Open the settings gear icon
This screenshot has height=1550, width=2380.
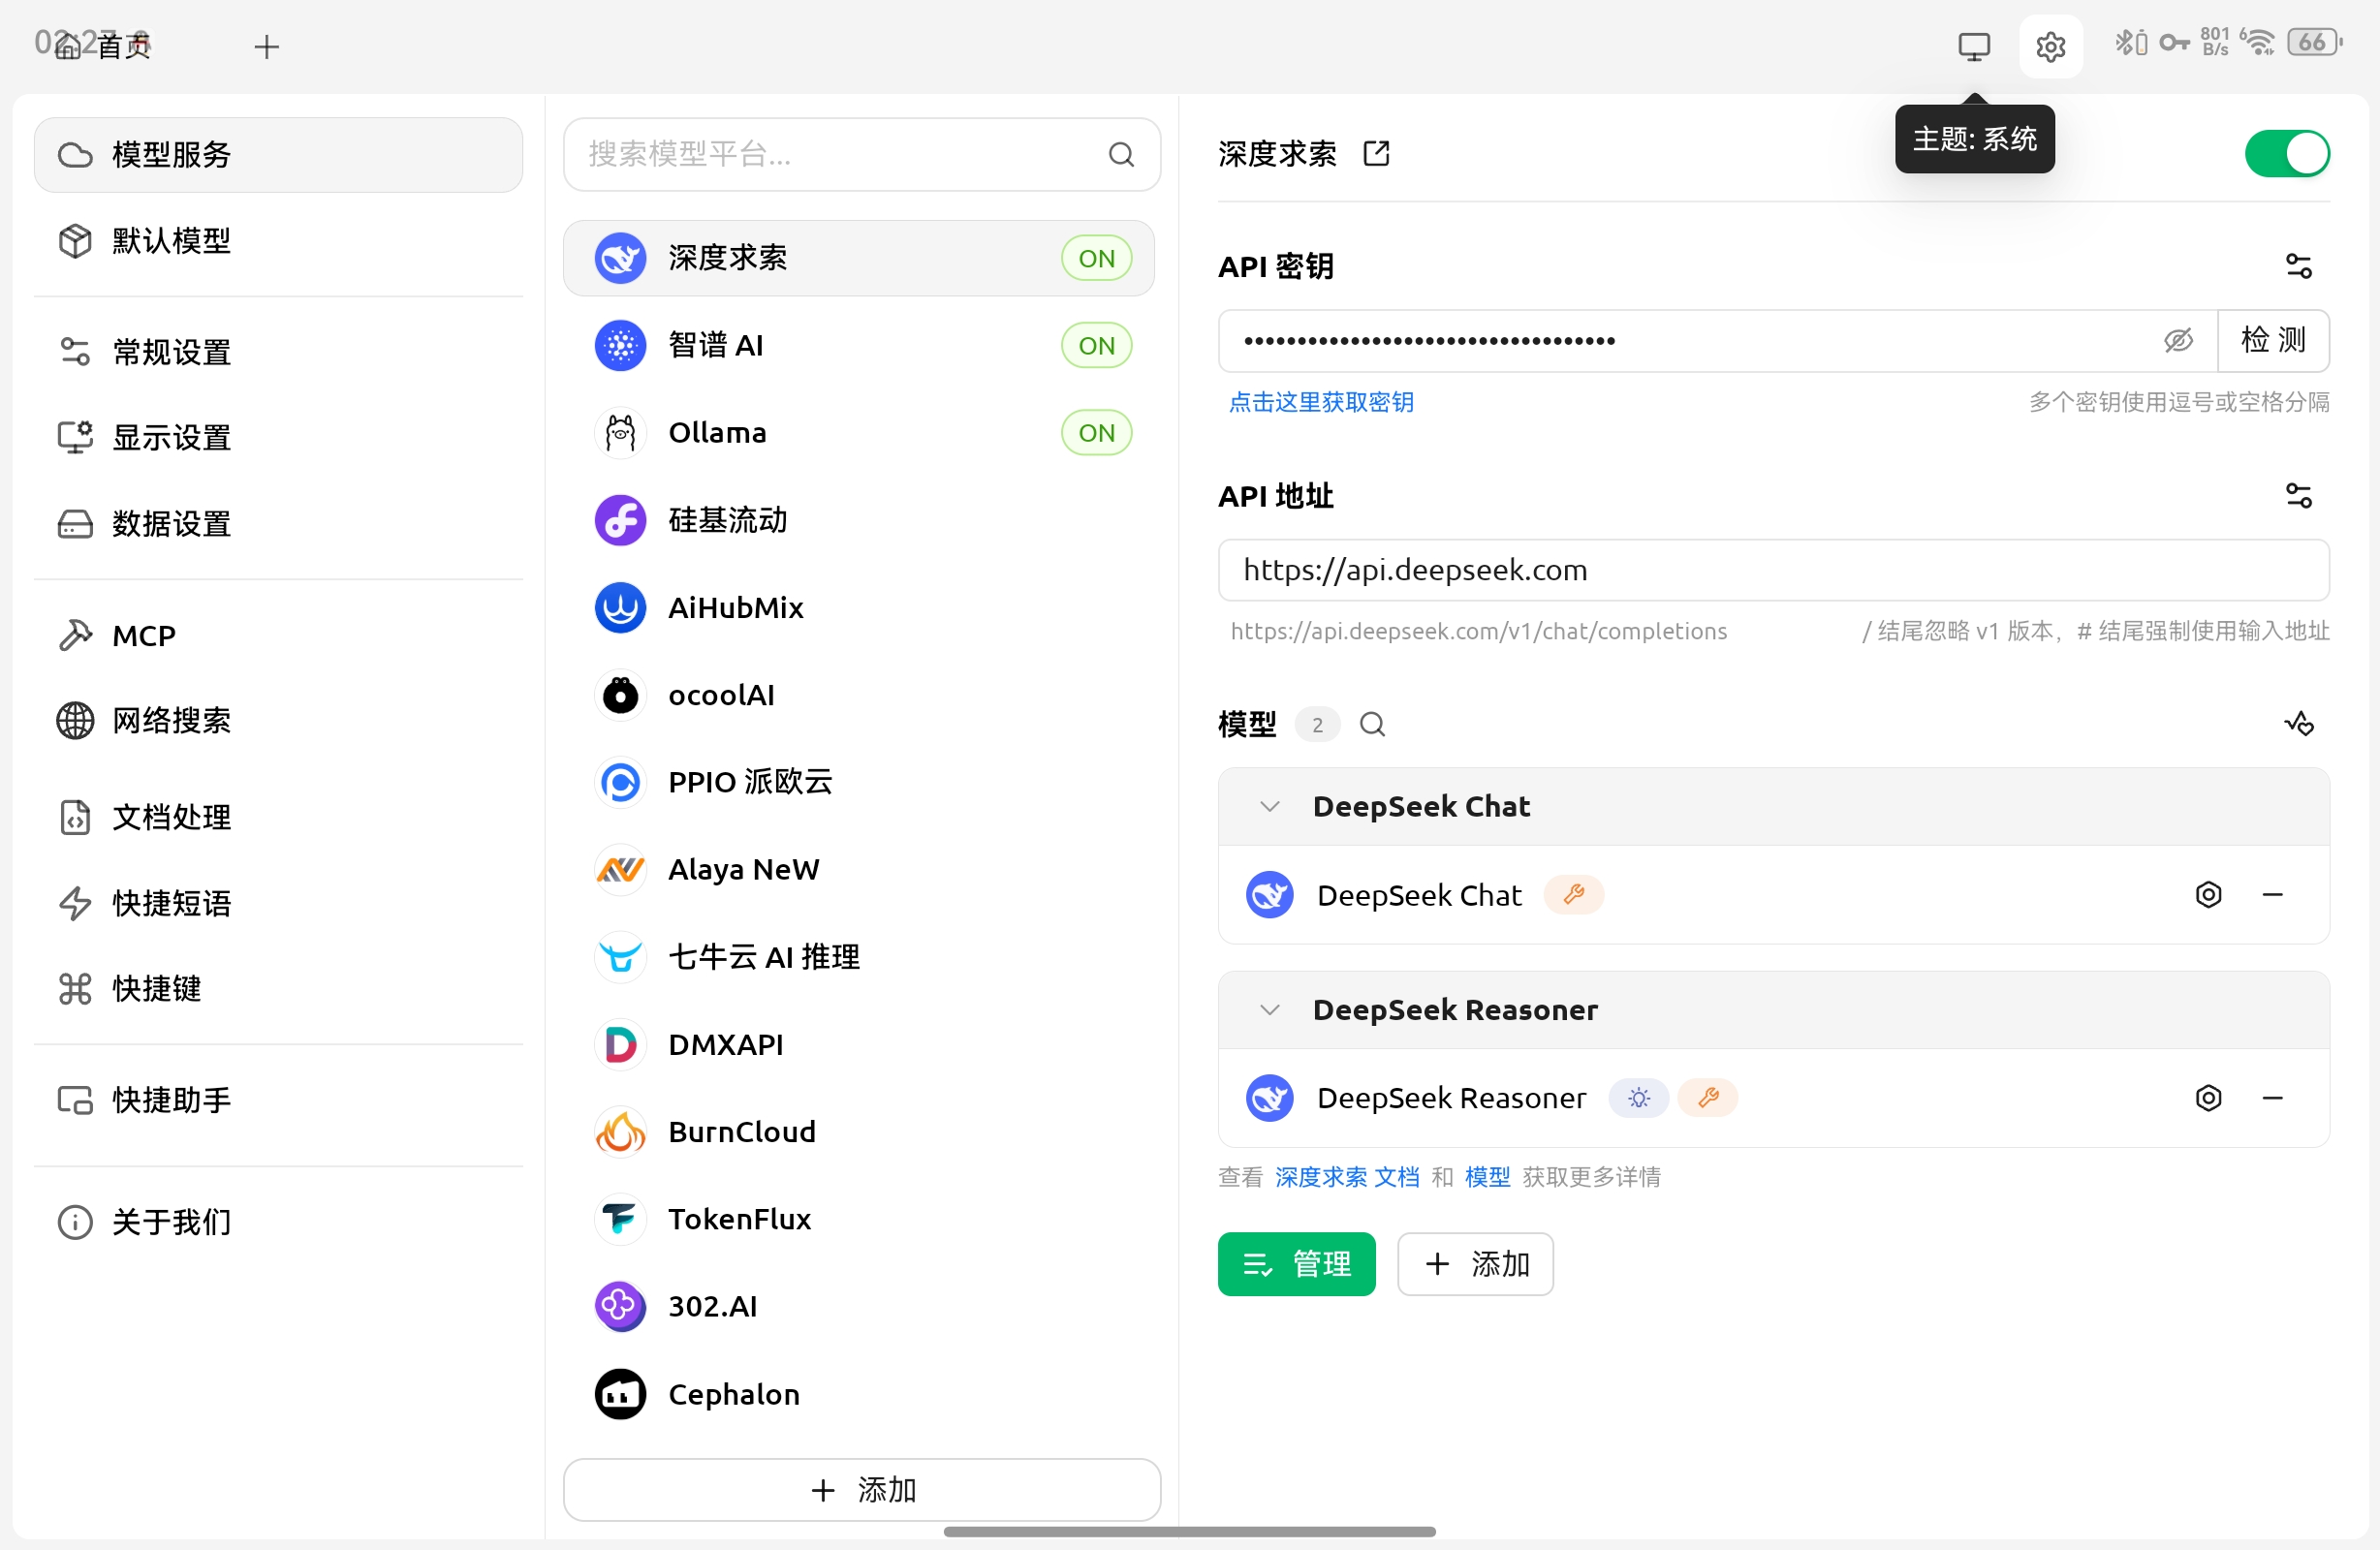(x=2050, y=46)
